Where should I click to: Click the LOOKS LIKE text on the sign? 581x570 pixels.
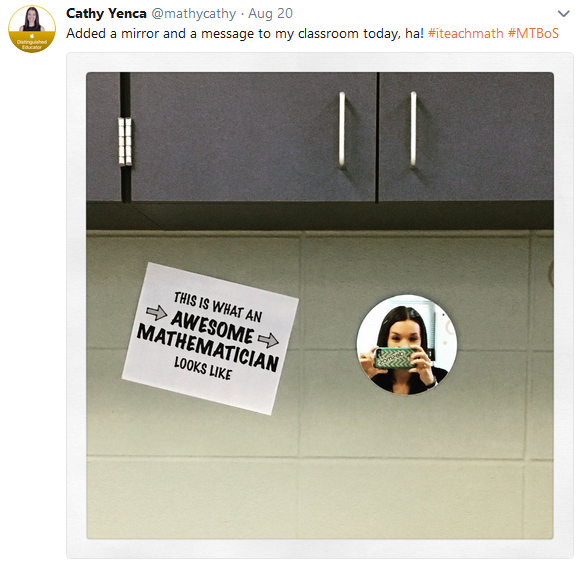coord(203,368)
